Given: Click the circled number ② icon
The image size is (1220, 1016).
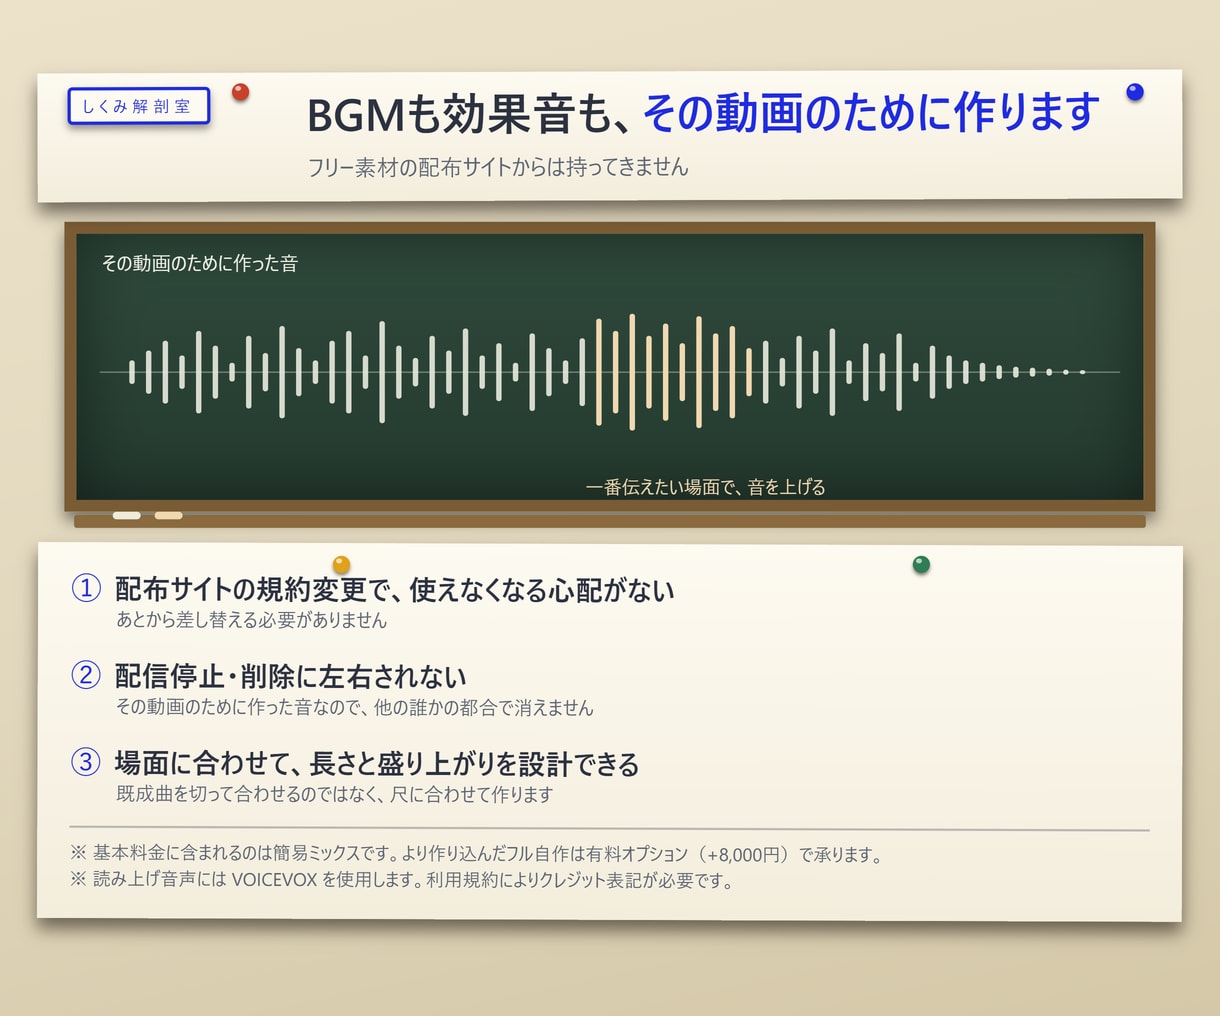Looking at the screenshot, I should coord(86,675).
